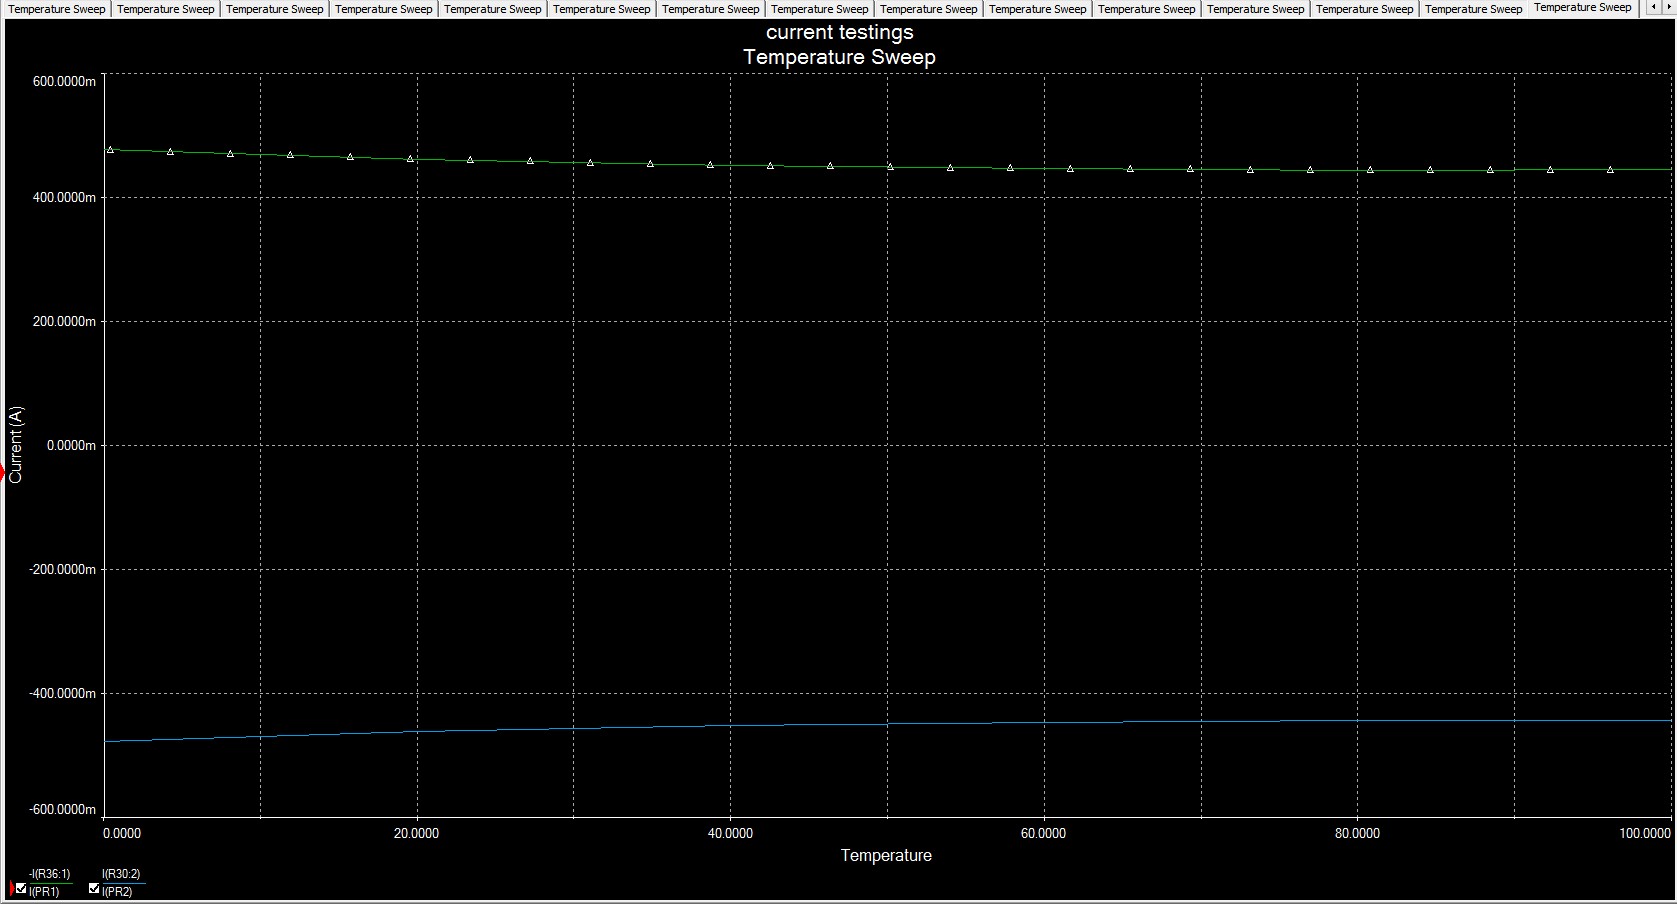Toggle the I(PR1) trace checkbox
This screenshot has height=904, width=1677.
coord(21,888)
